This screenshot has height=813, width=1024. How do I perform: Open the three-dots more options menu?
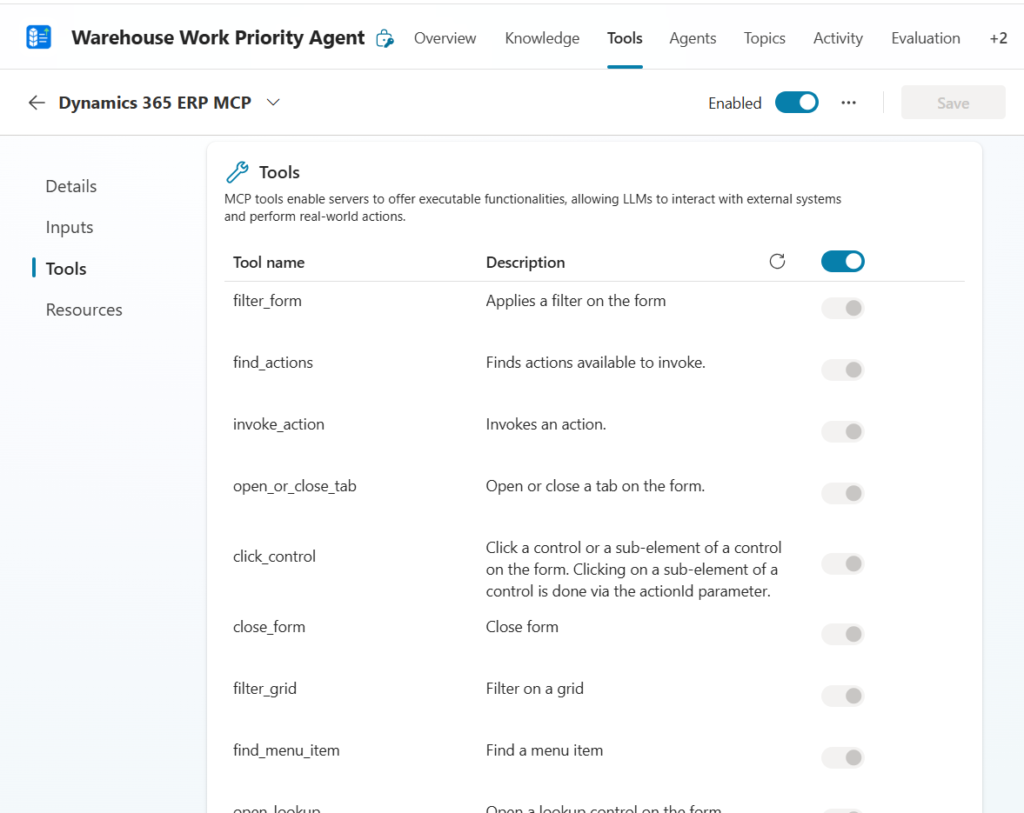(848, 103)
